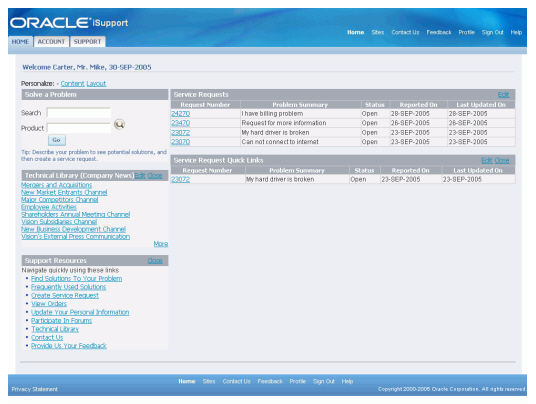Edit the Service Request Quick Links section
The image size is (536, 404).
(487, 161)
